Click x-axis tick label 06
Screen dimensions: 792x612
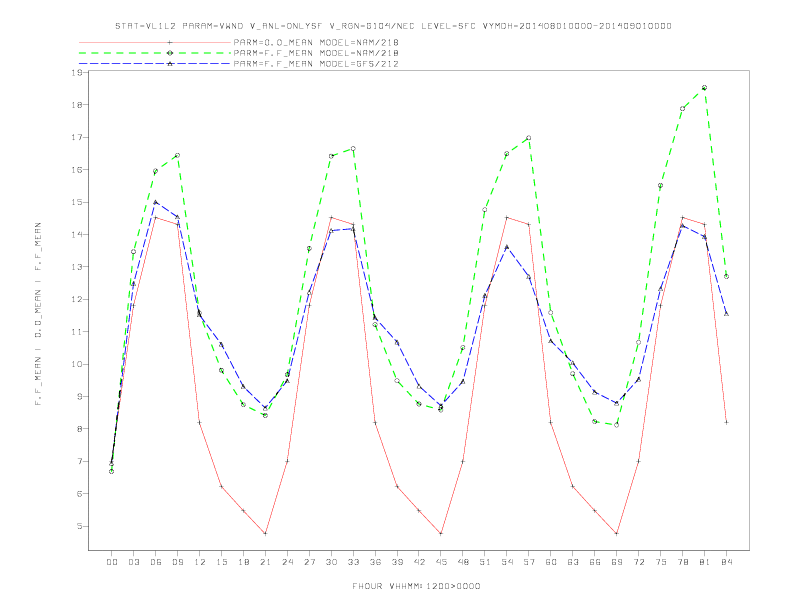(156, 562)
